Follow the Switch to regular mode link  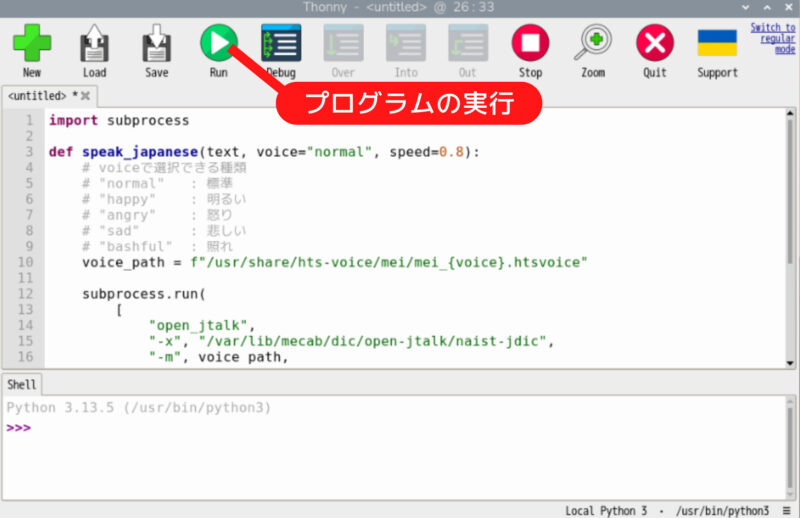click(x=773, y=38)
